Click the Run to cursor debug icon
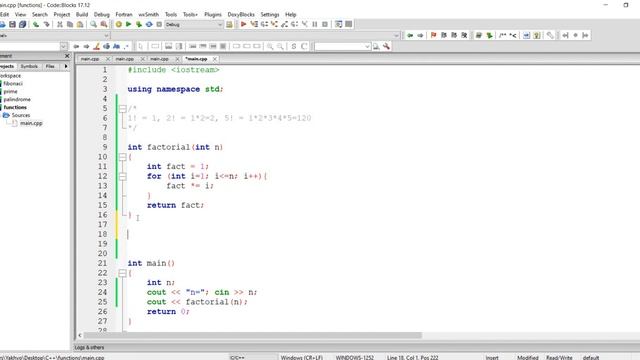640x360 pixels. pyautogui.click(x=254, y=24)
